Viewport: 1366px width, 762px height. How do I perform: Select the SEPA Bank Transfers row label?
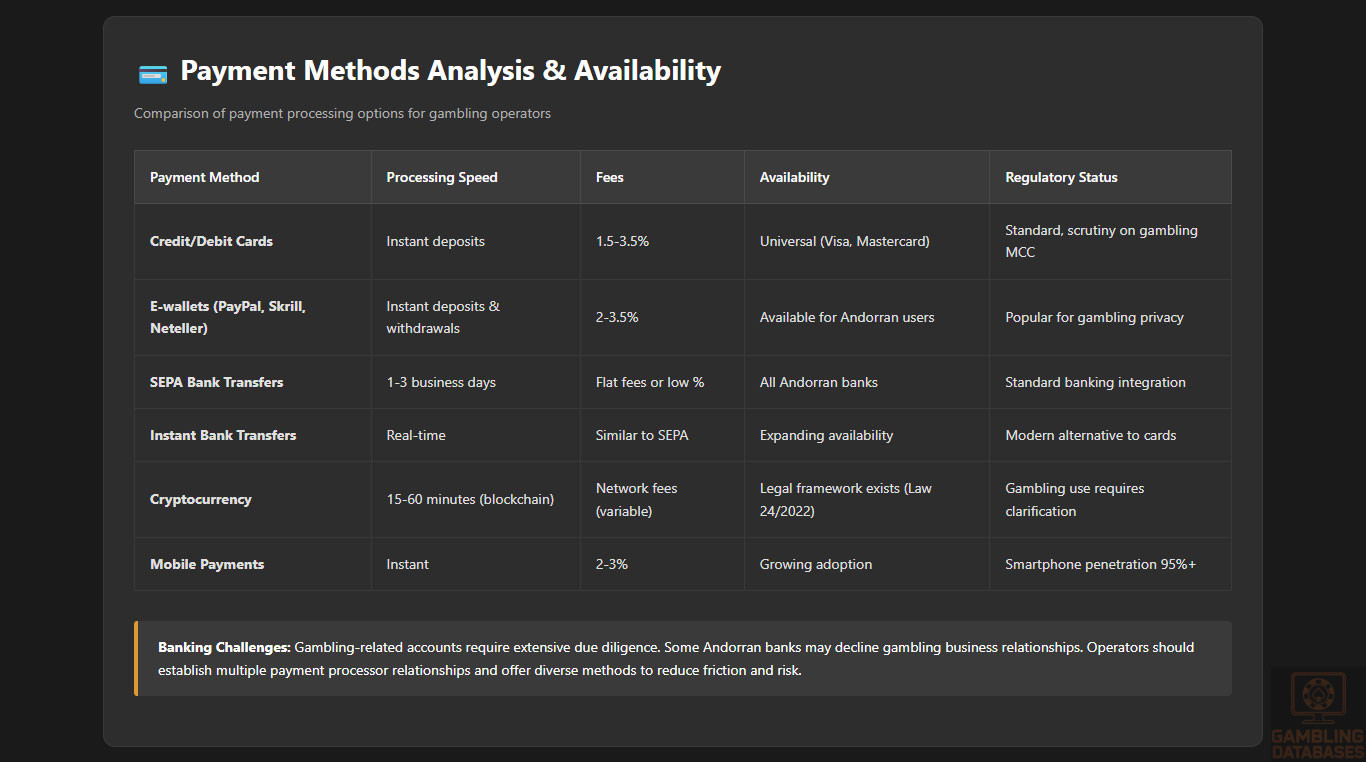tap(216, 382)
